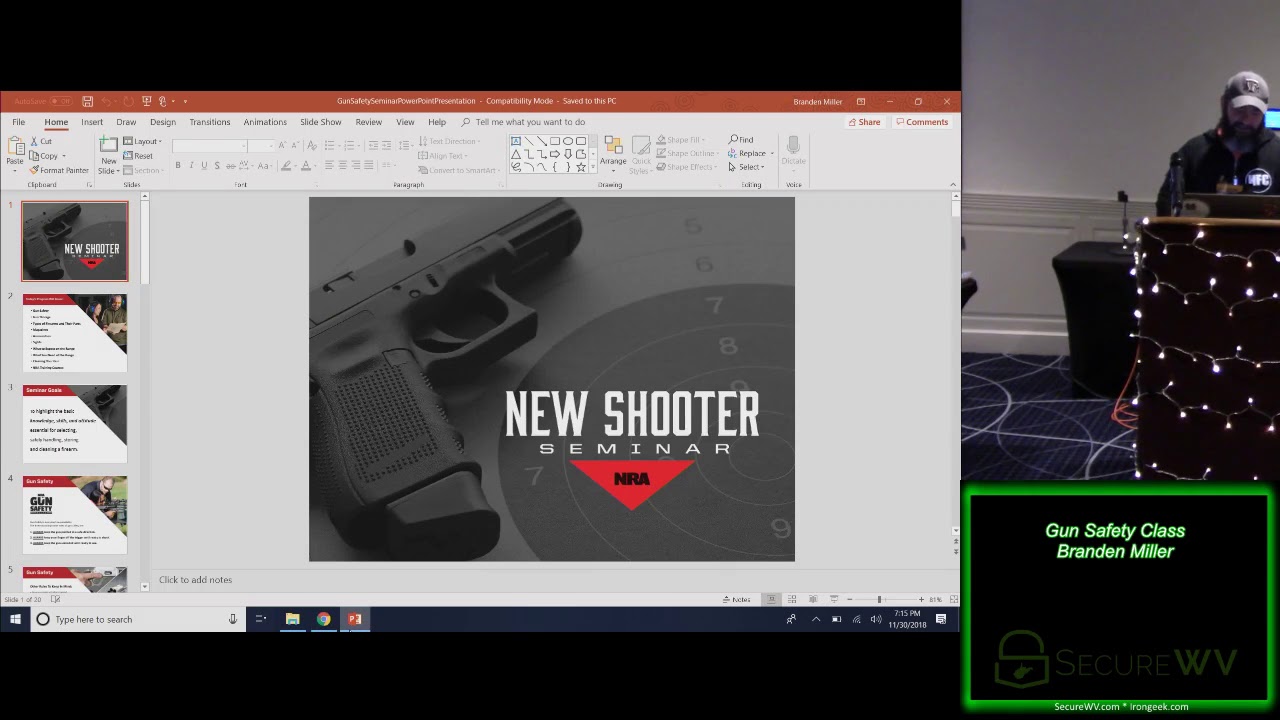Viewport: 1280px width, 720px height.
Task: Select the Oval shape in gallery
Action: click(568, 141)
